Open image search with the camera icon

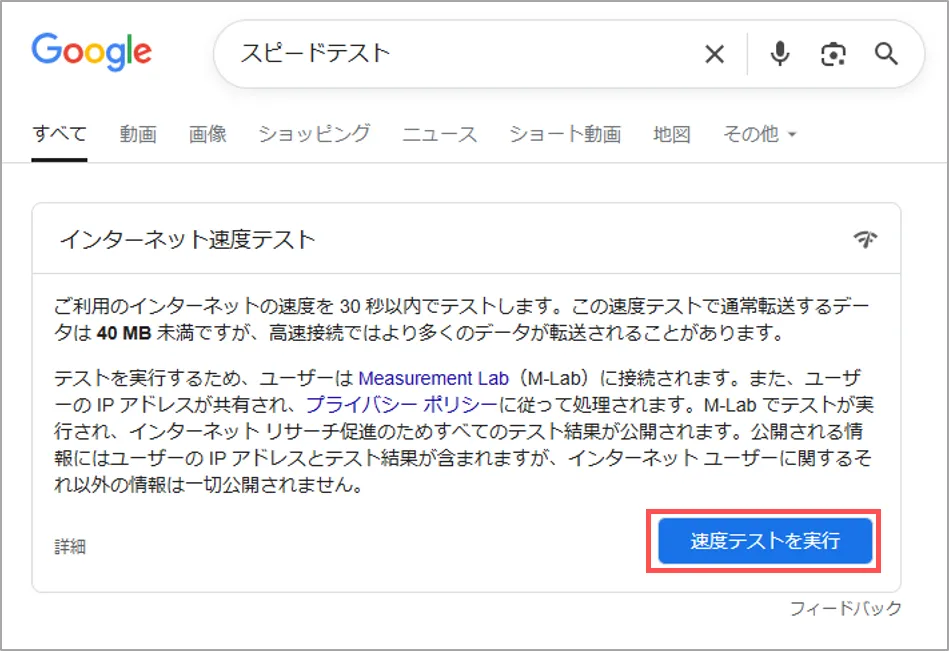click(x=833, y=54)
